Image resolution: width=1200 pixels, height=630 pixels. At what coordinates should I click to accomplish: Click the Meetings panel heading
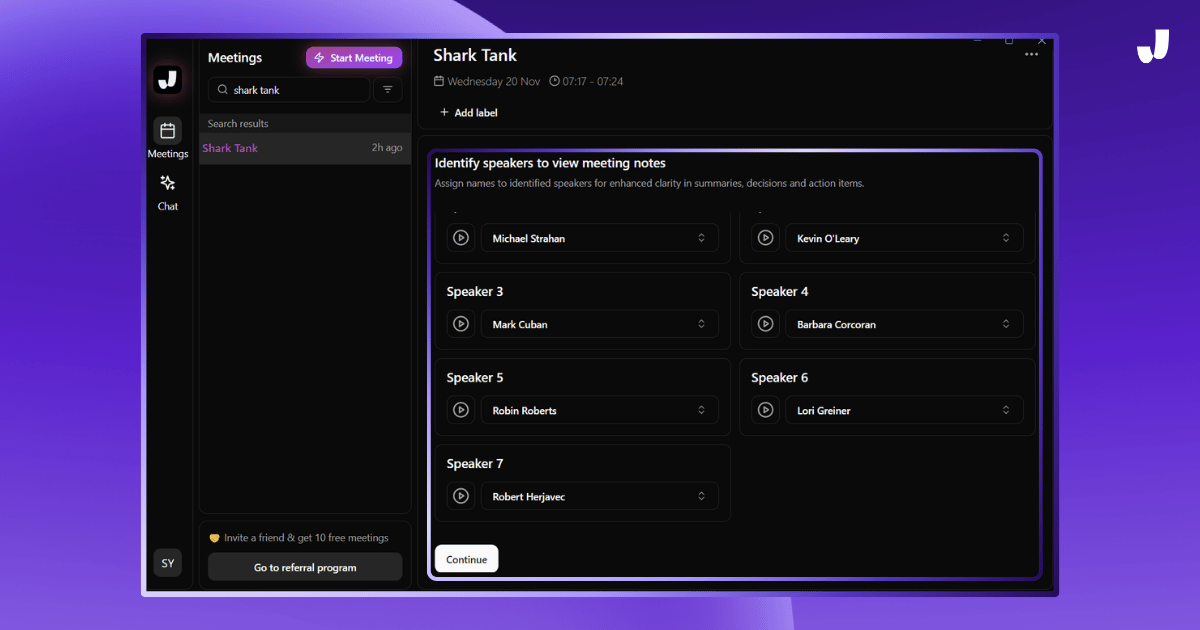235,58
